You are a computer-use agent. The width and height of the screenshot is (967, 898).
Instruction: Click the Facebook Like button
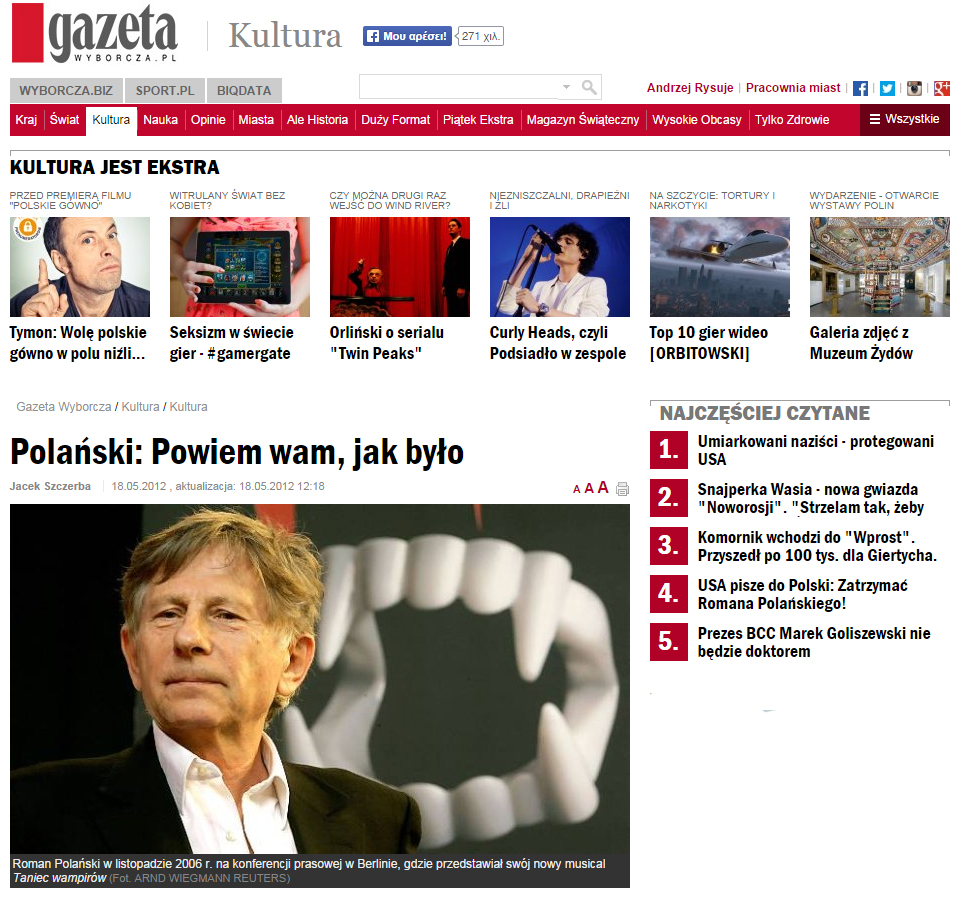pos(407,36)
